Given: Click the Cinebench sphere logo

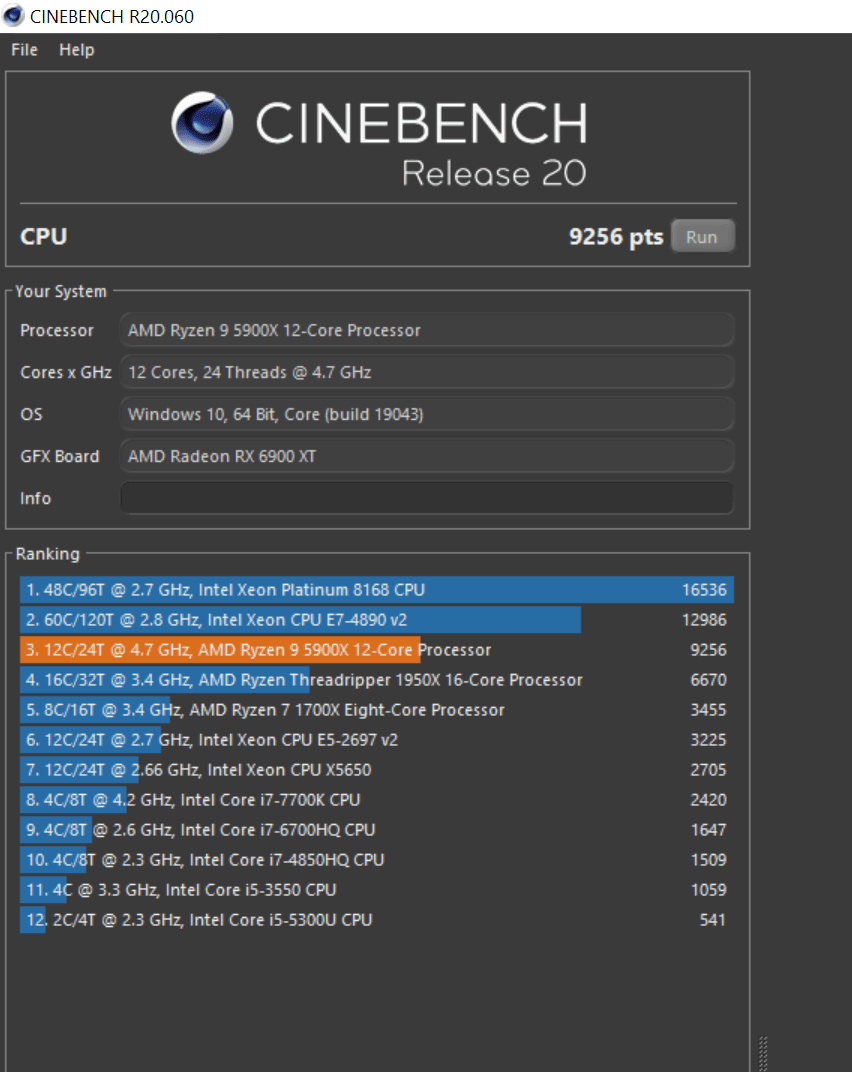Looking at the screenshot, I should (202, 123).
